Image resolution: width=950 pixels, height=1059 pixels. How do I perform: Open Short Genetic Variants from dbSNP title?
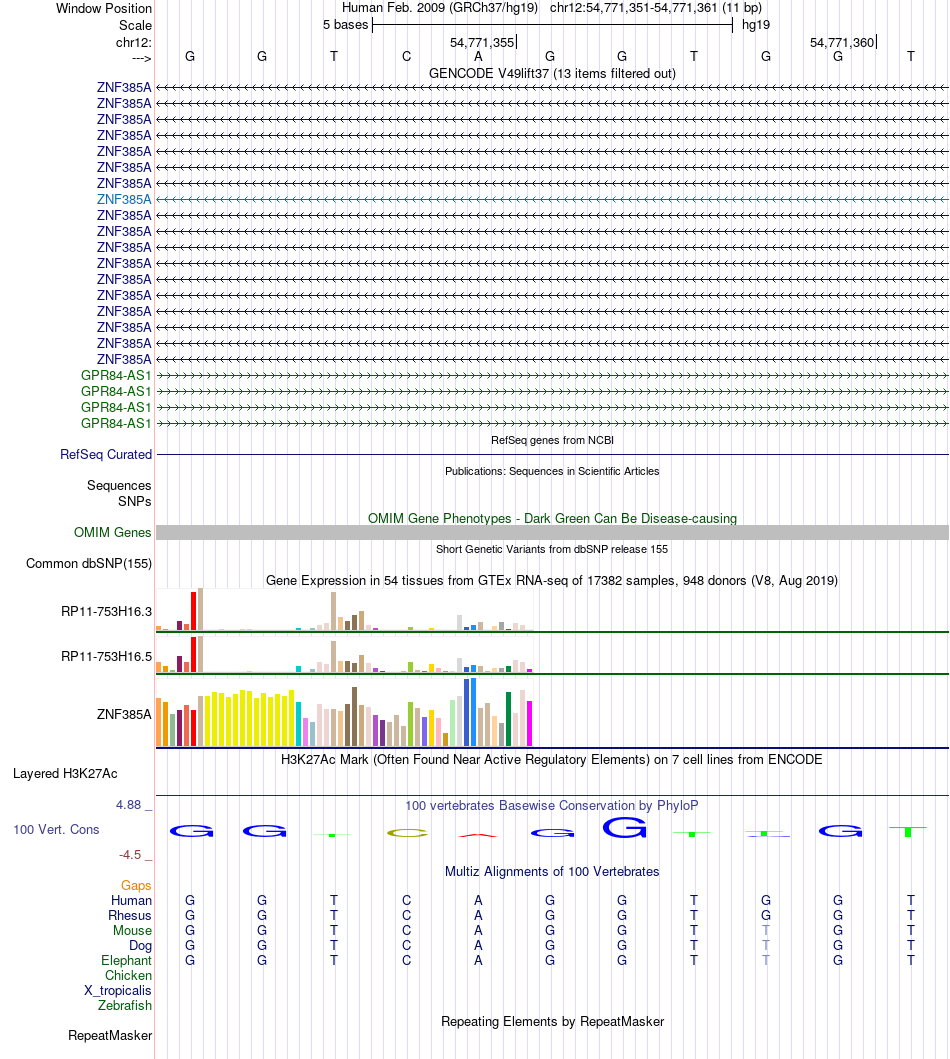552,549
